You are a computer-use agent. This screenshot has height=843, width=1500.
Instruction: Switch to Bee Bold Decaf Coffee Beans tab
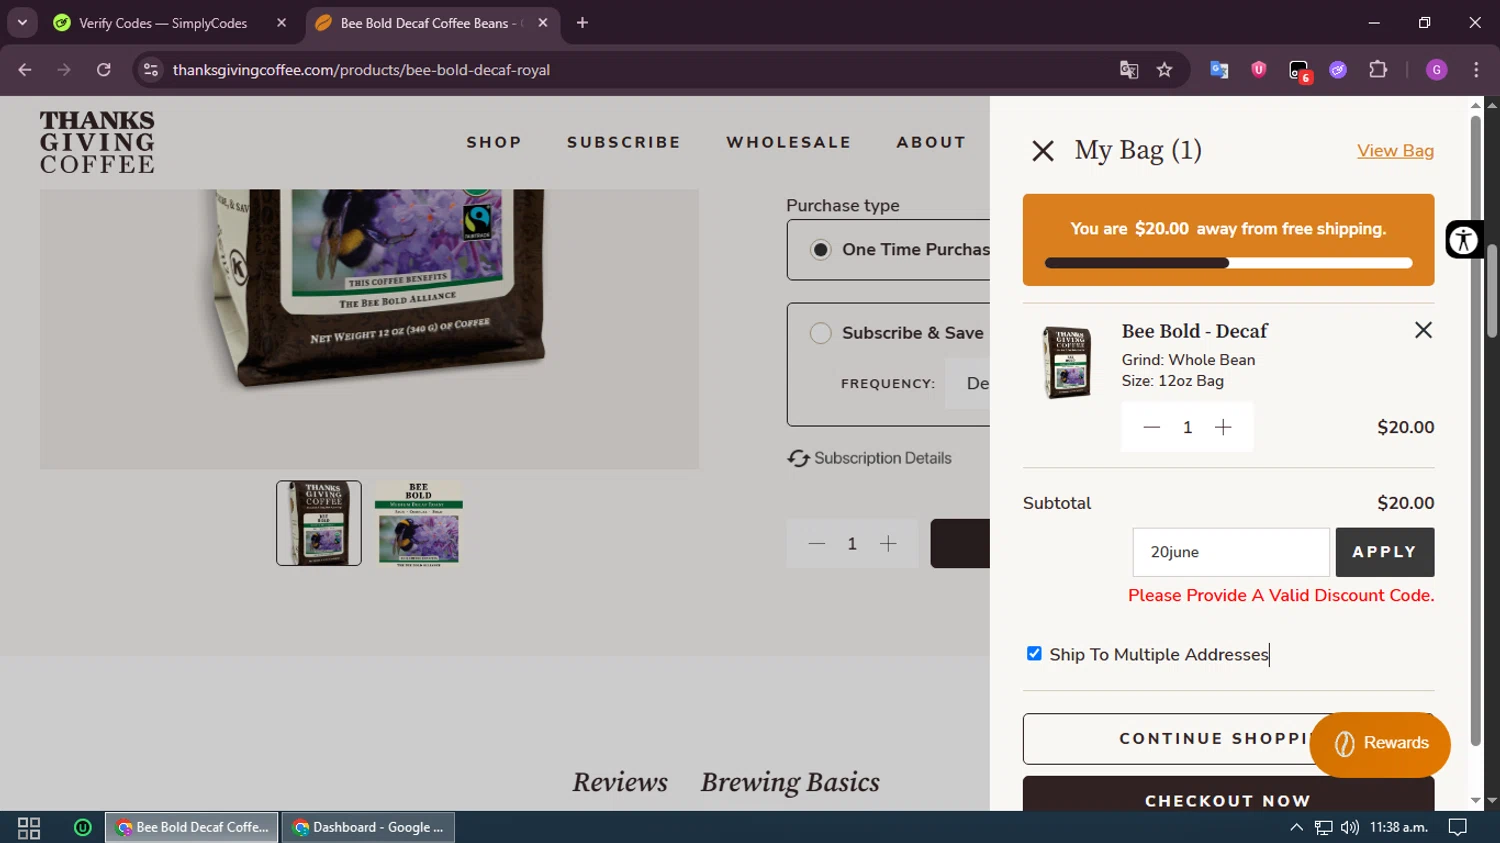click(432, 23)
